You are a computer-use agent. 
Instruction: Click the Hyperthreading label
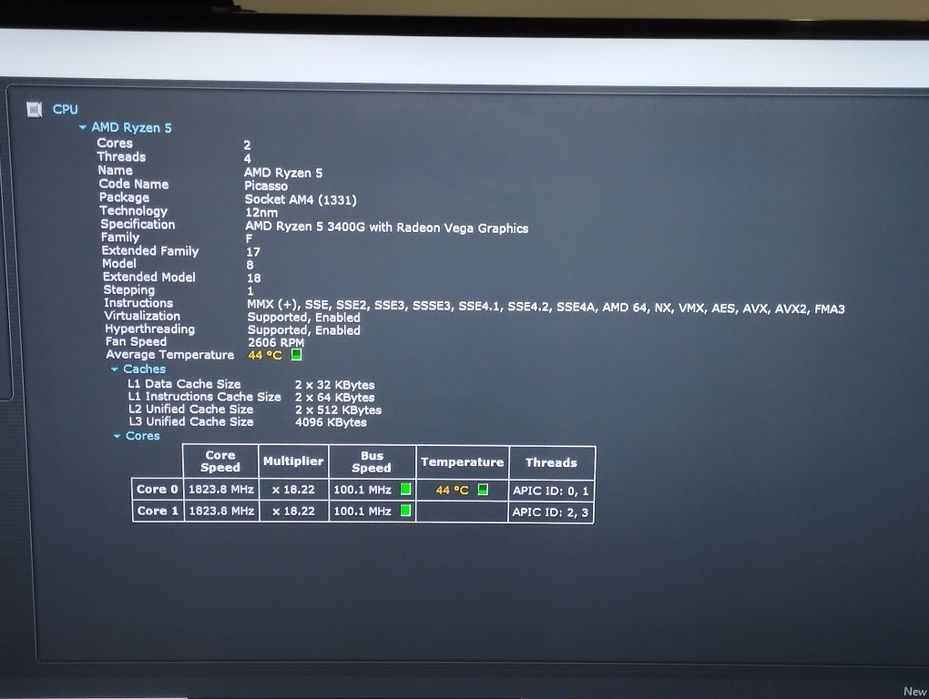pyautogui.click(x=150, y=329)
